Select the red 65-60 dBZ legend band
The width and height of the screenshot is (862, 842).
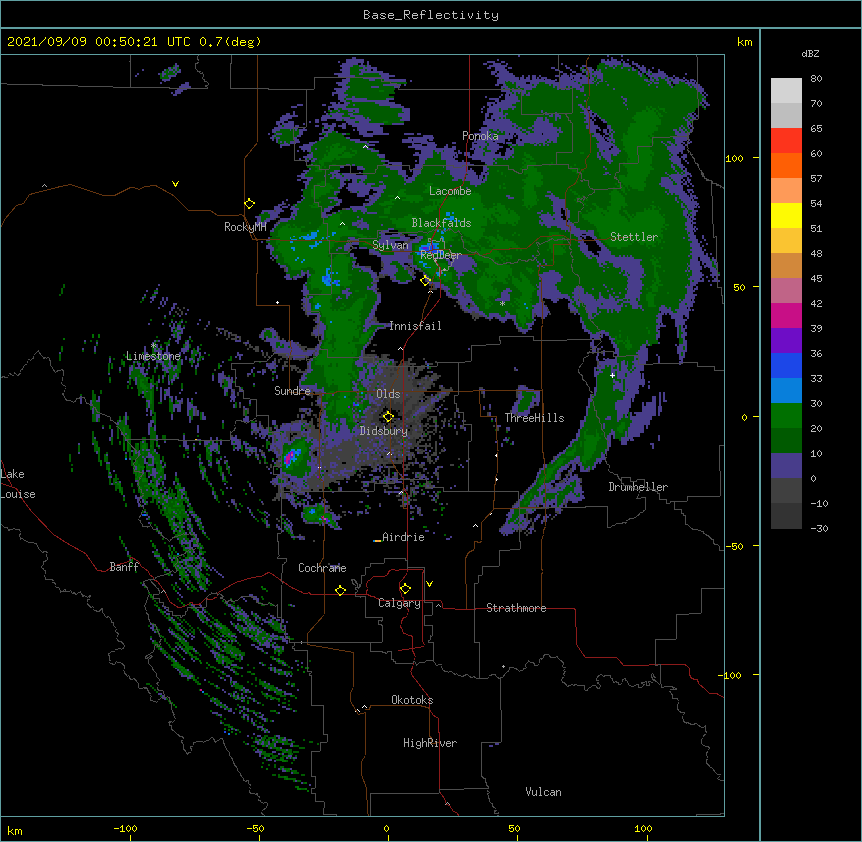pyautogui.click(x=786, y=141)
